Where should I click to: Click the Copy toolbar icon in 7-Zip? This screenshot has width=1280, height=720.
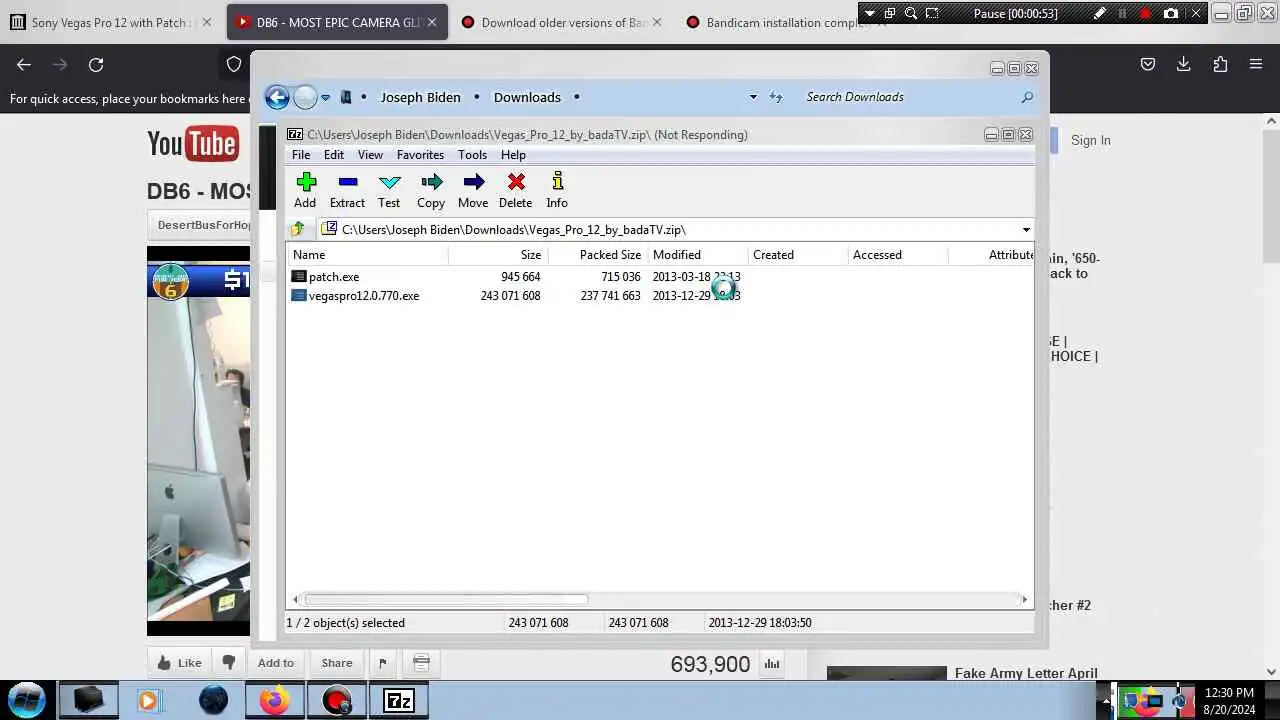431,189
